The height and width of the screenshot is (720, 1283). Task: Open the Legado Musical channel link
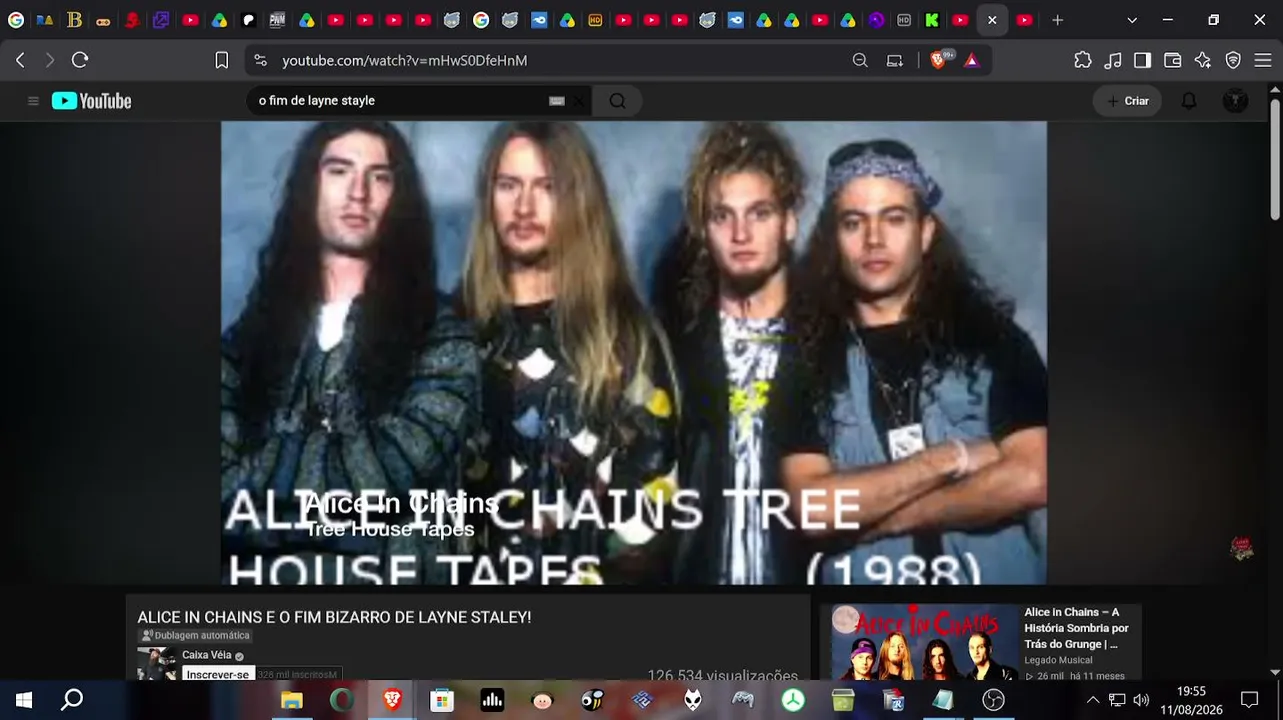point(1058,660)
